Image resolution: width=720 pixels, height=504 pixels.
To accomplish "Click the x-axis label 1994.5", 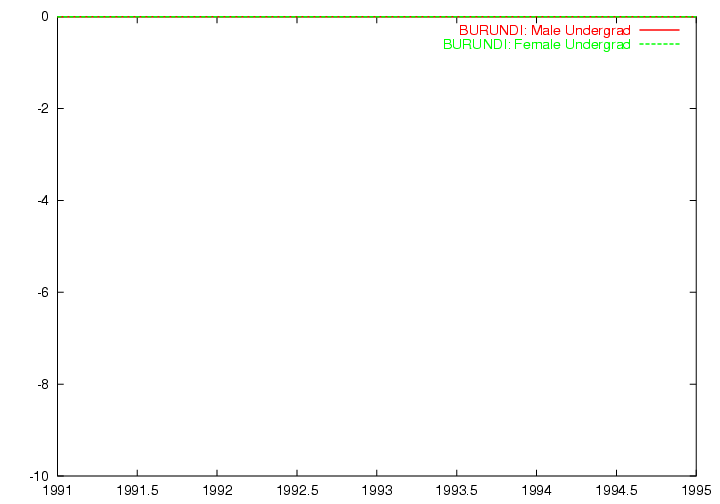I will 617,490.
